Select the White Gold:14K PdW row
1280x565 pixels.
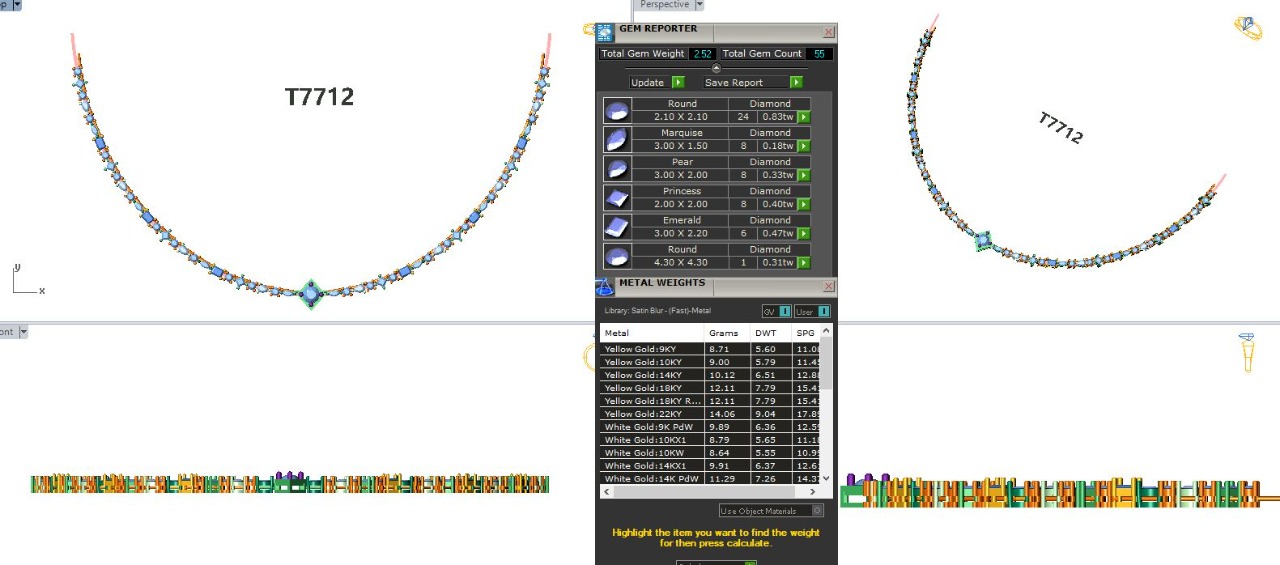pyautogui.click(x=710, y=479)
